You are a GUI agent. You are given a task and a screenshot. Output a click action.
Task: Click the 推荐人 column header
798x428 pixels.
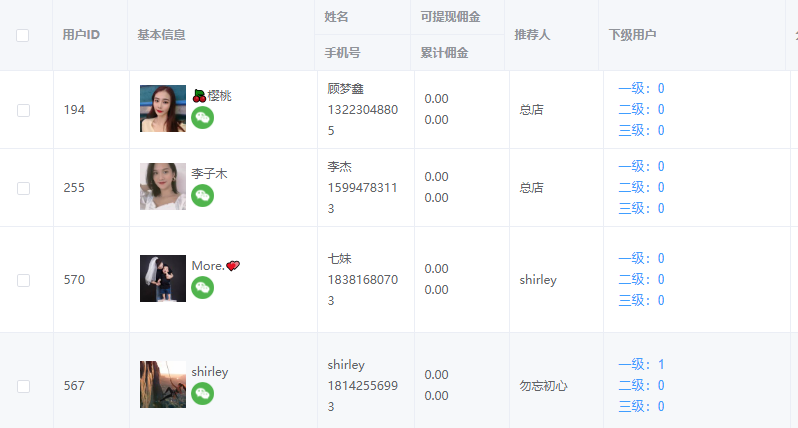tap(532, 35)
